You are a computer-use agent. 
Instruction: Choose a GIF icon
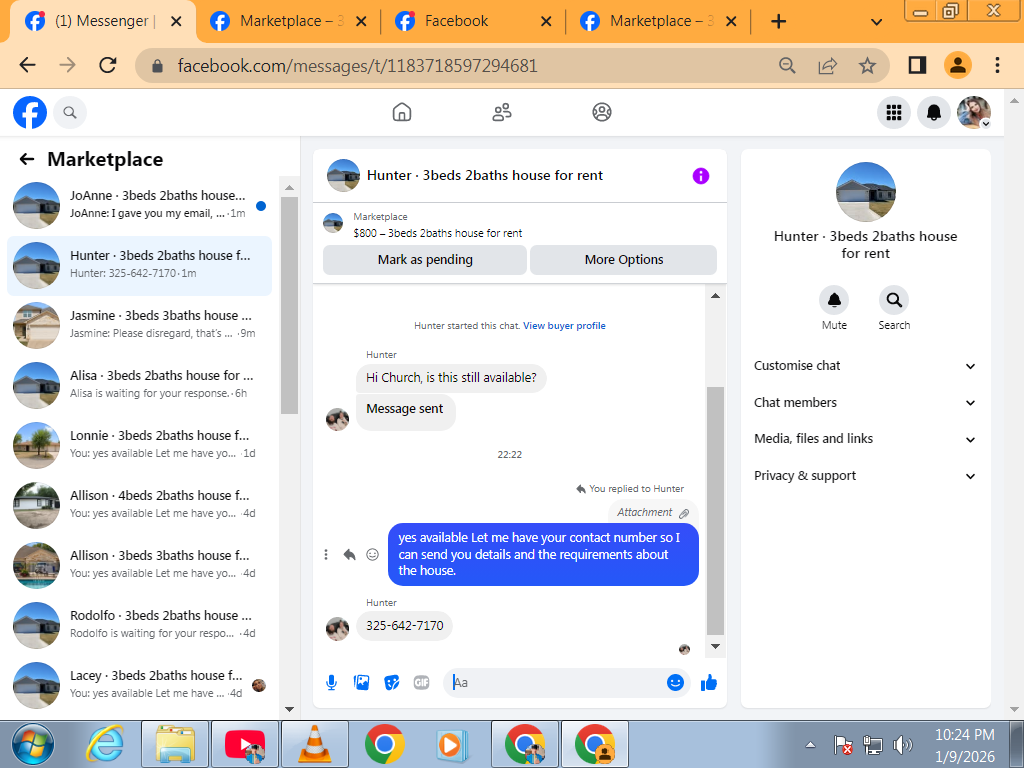click(421, 682)
